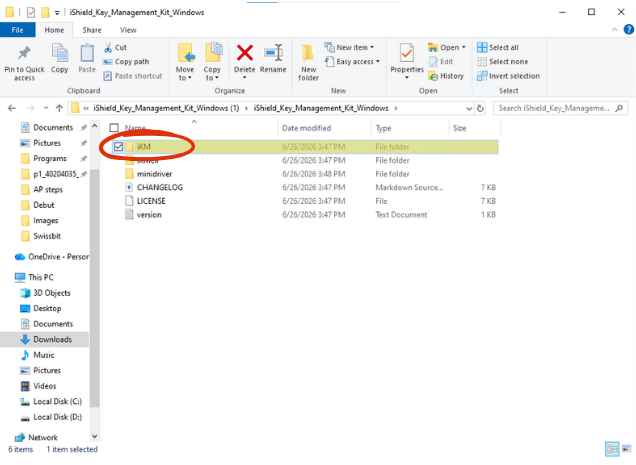This screenshot has height=465, width=636.
Task: Collapse the ribbon with the chevron
Action: click(615, 30)
